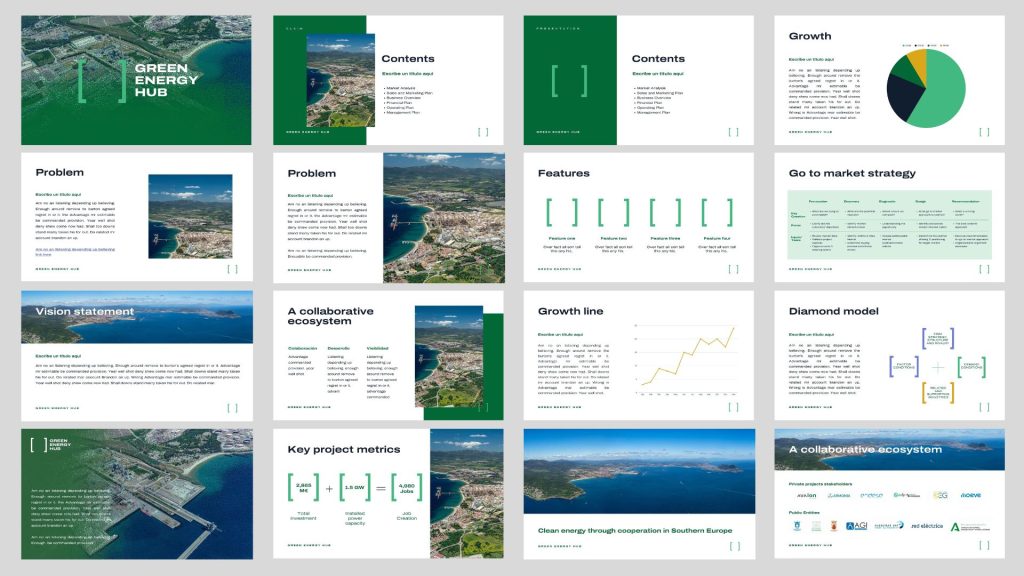Image resolution: width=1024 pixels, height=576 pixels.
Task: Click the AGI logo under Public Entities
Action: (856, 525)
